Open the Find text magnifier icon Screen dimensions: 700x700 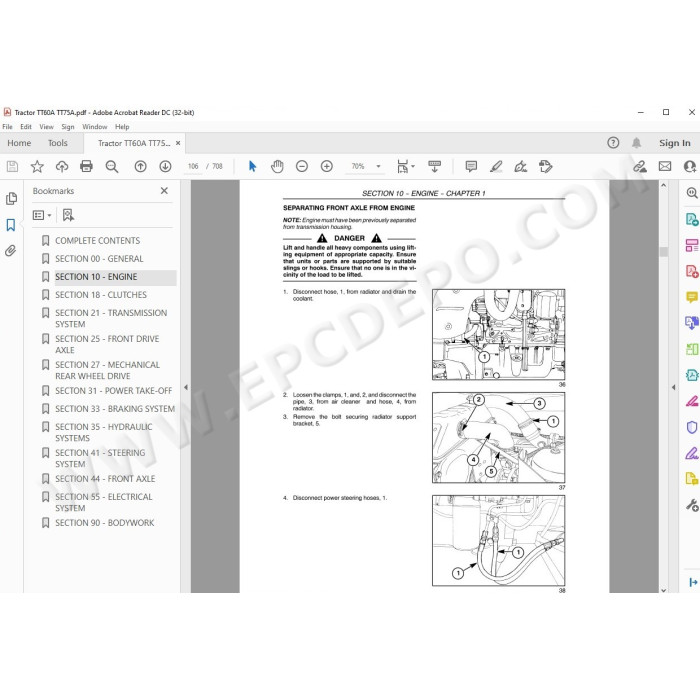112,167
